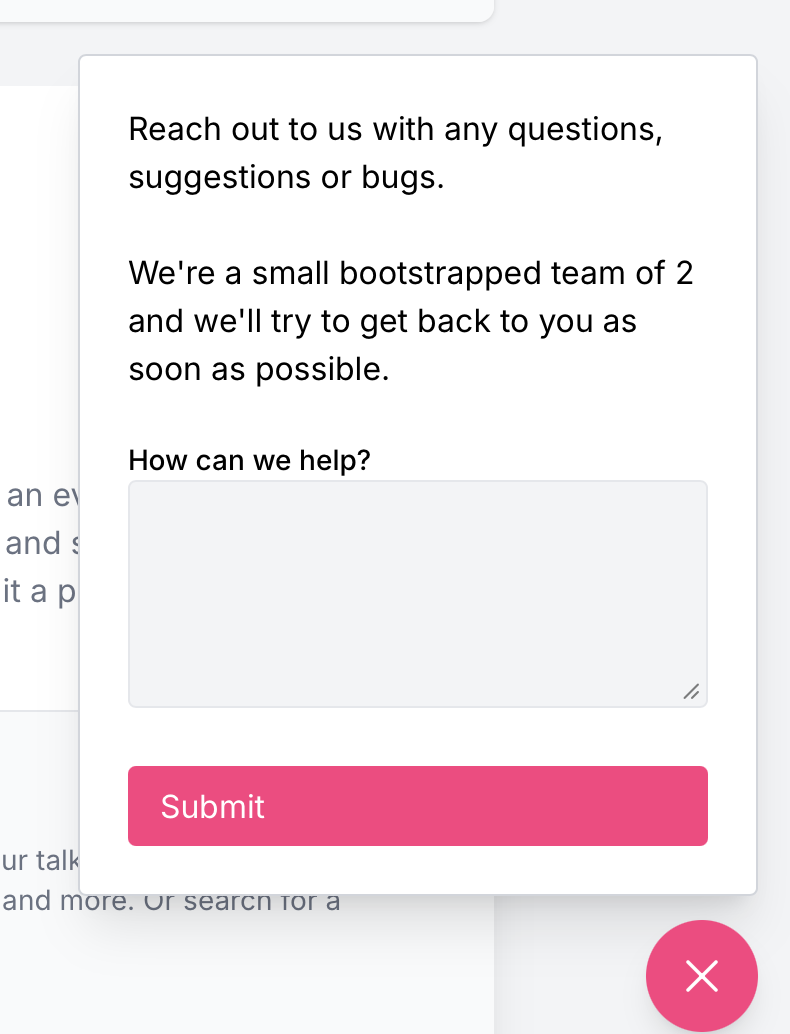790x1034 pixels.
Task: Click the white X inside the pink circle
Action: click(x=701, y=976)
